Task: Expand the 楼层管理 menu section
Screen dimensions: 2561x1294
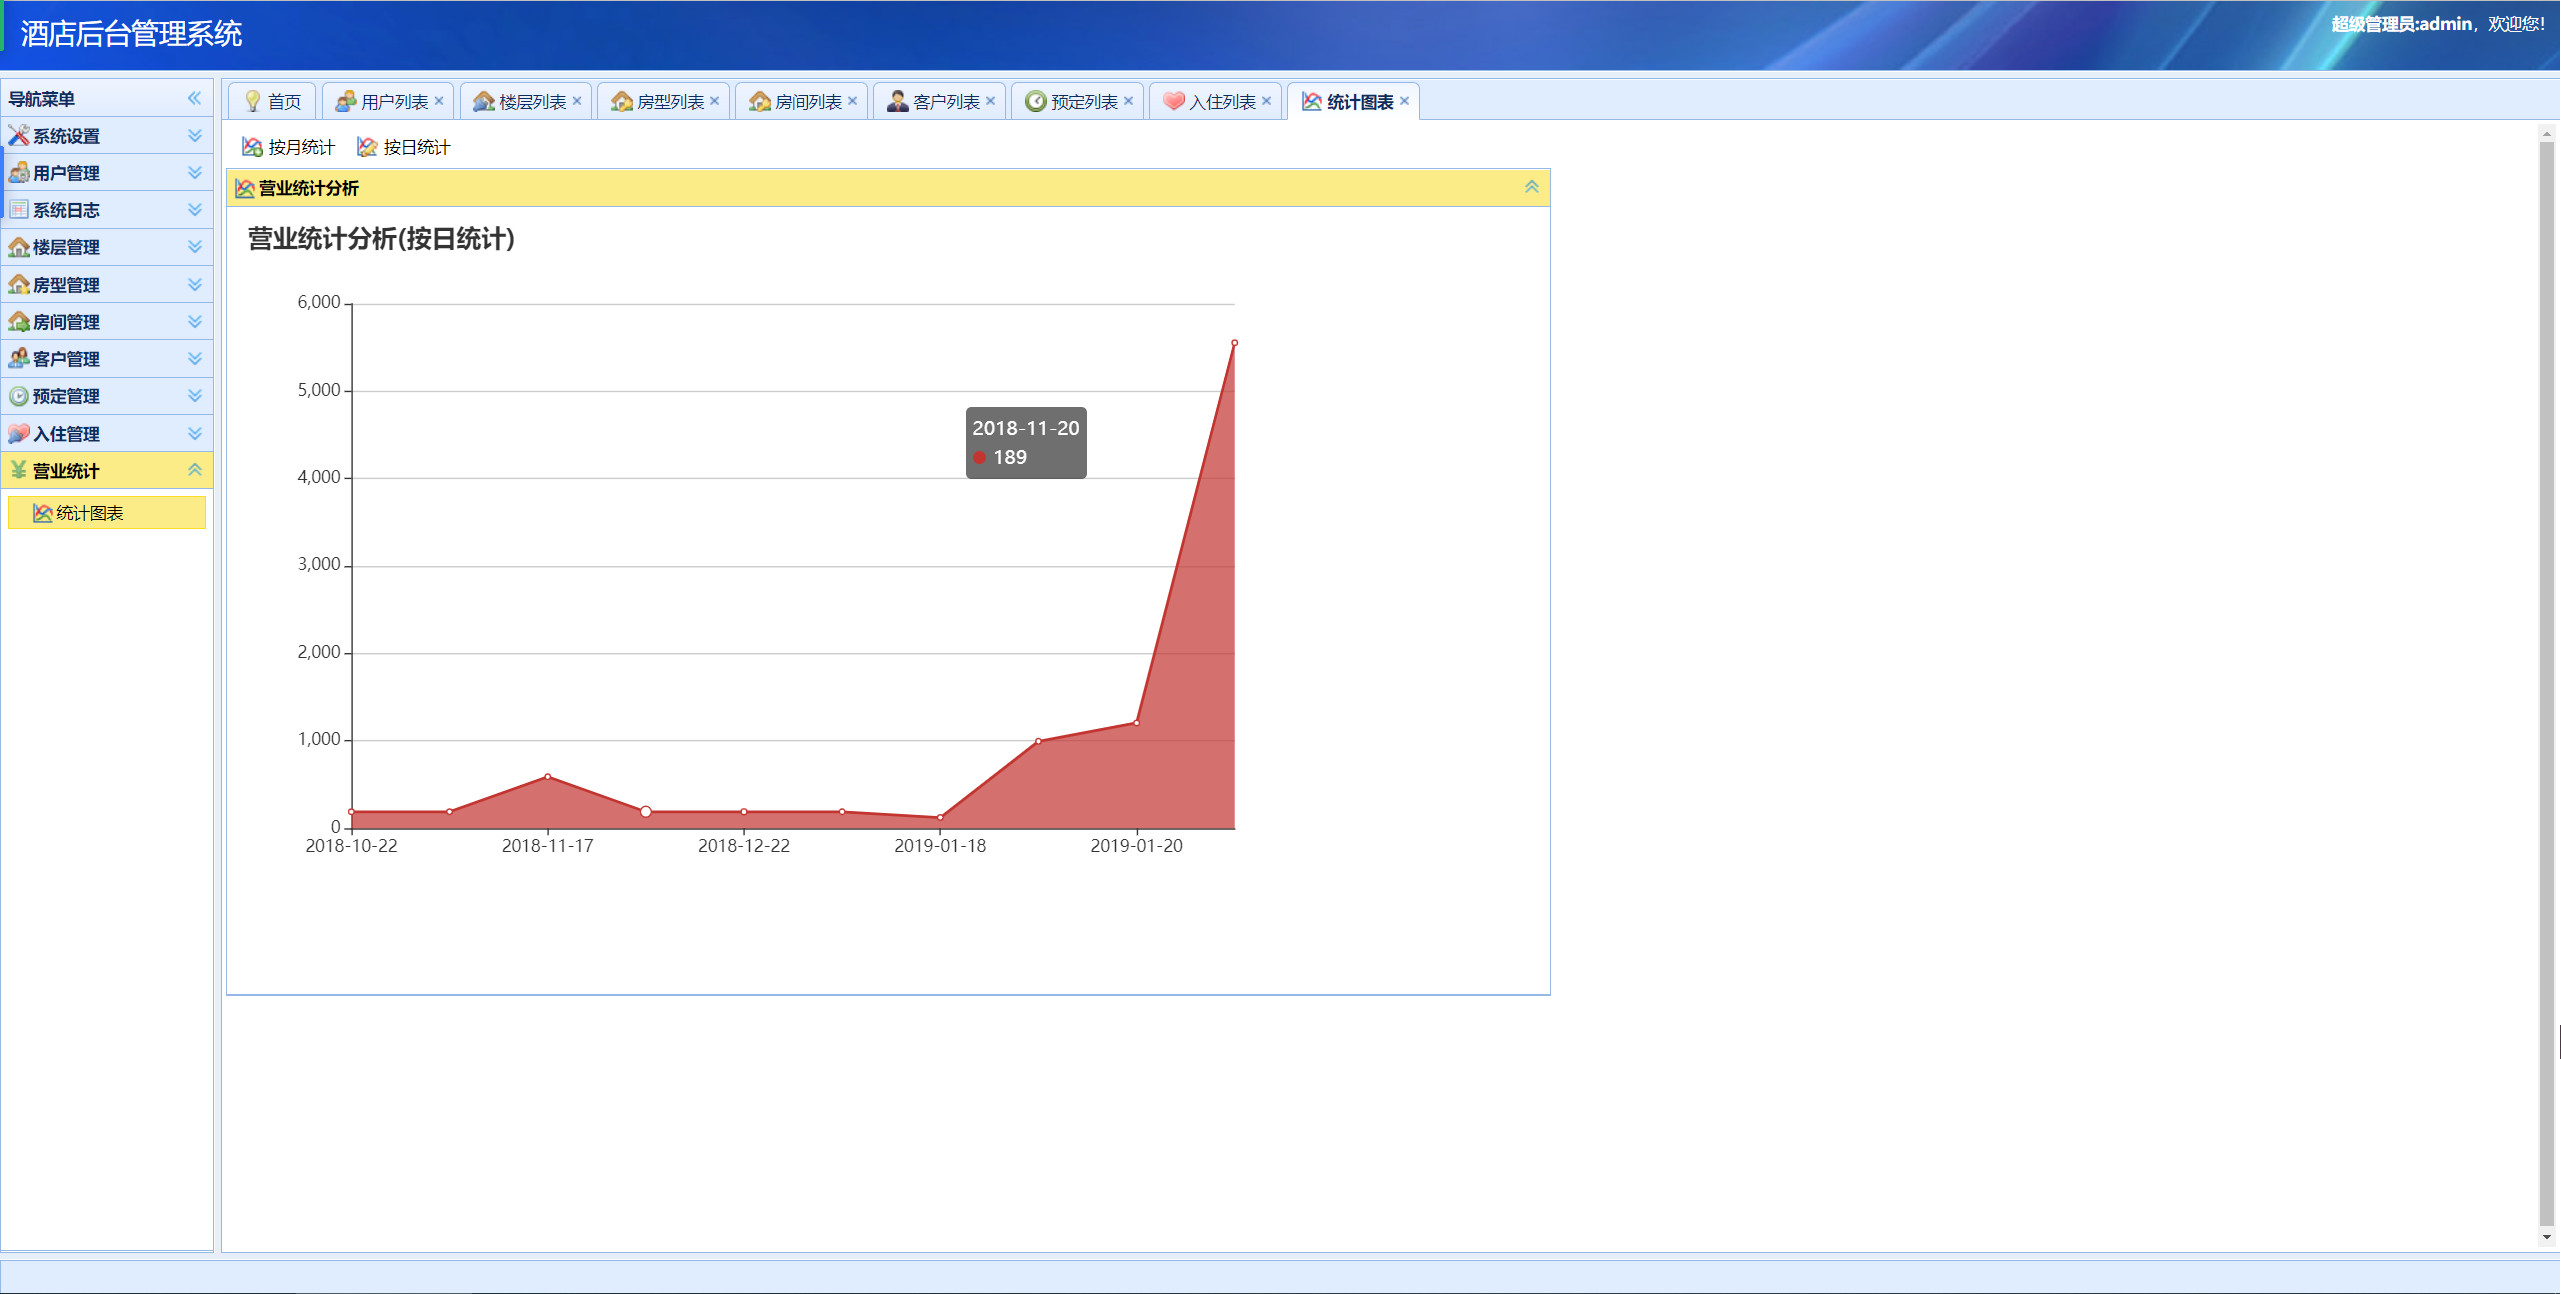Action: click(x=195, y=246)
